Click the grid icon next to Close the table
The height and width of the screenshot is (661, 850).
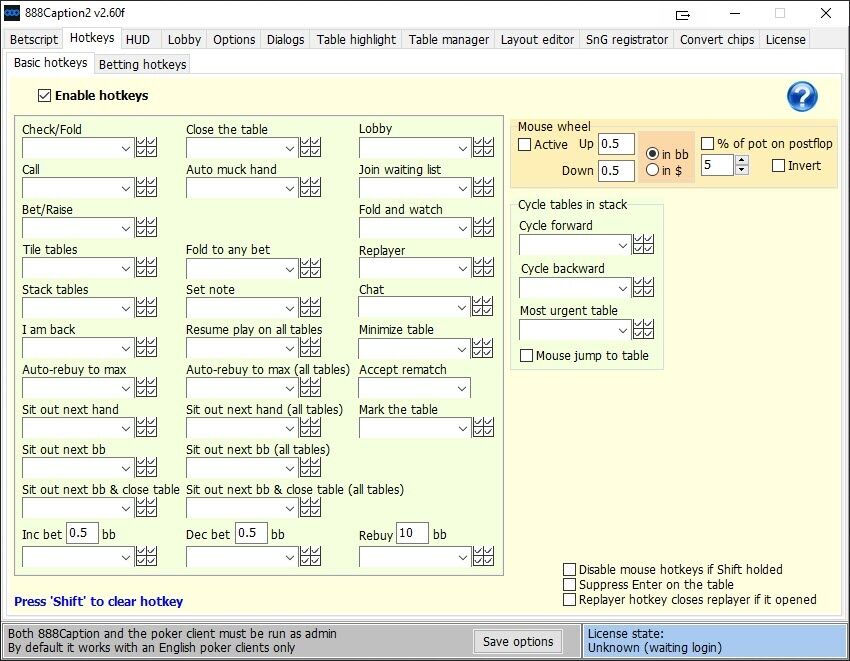point(310,147)
